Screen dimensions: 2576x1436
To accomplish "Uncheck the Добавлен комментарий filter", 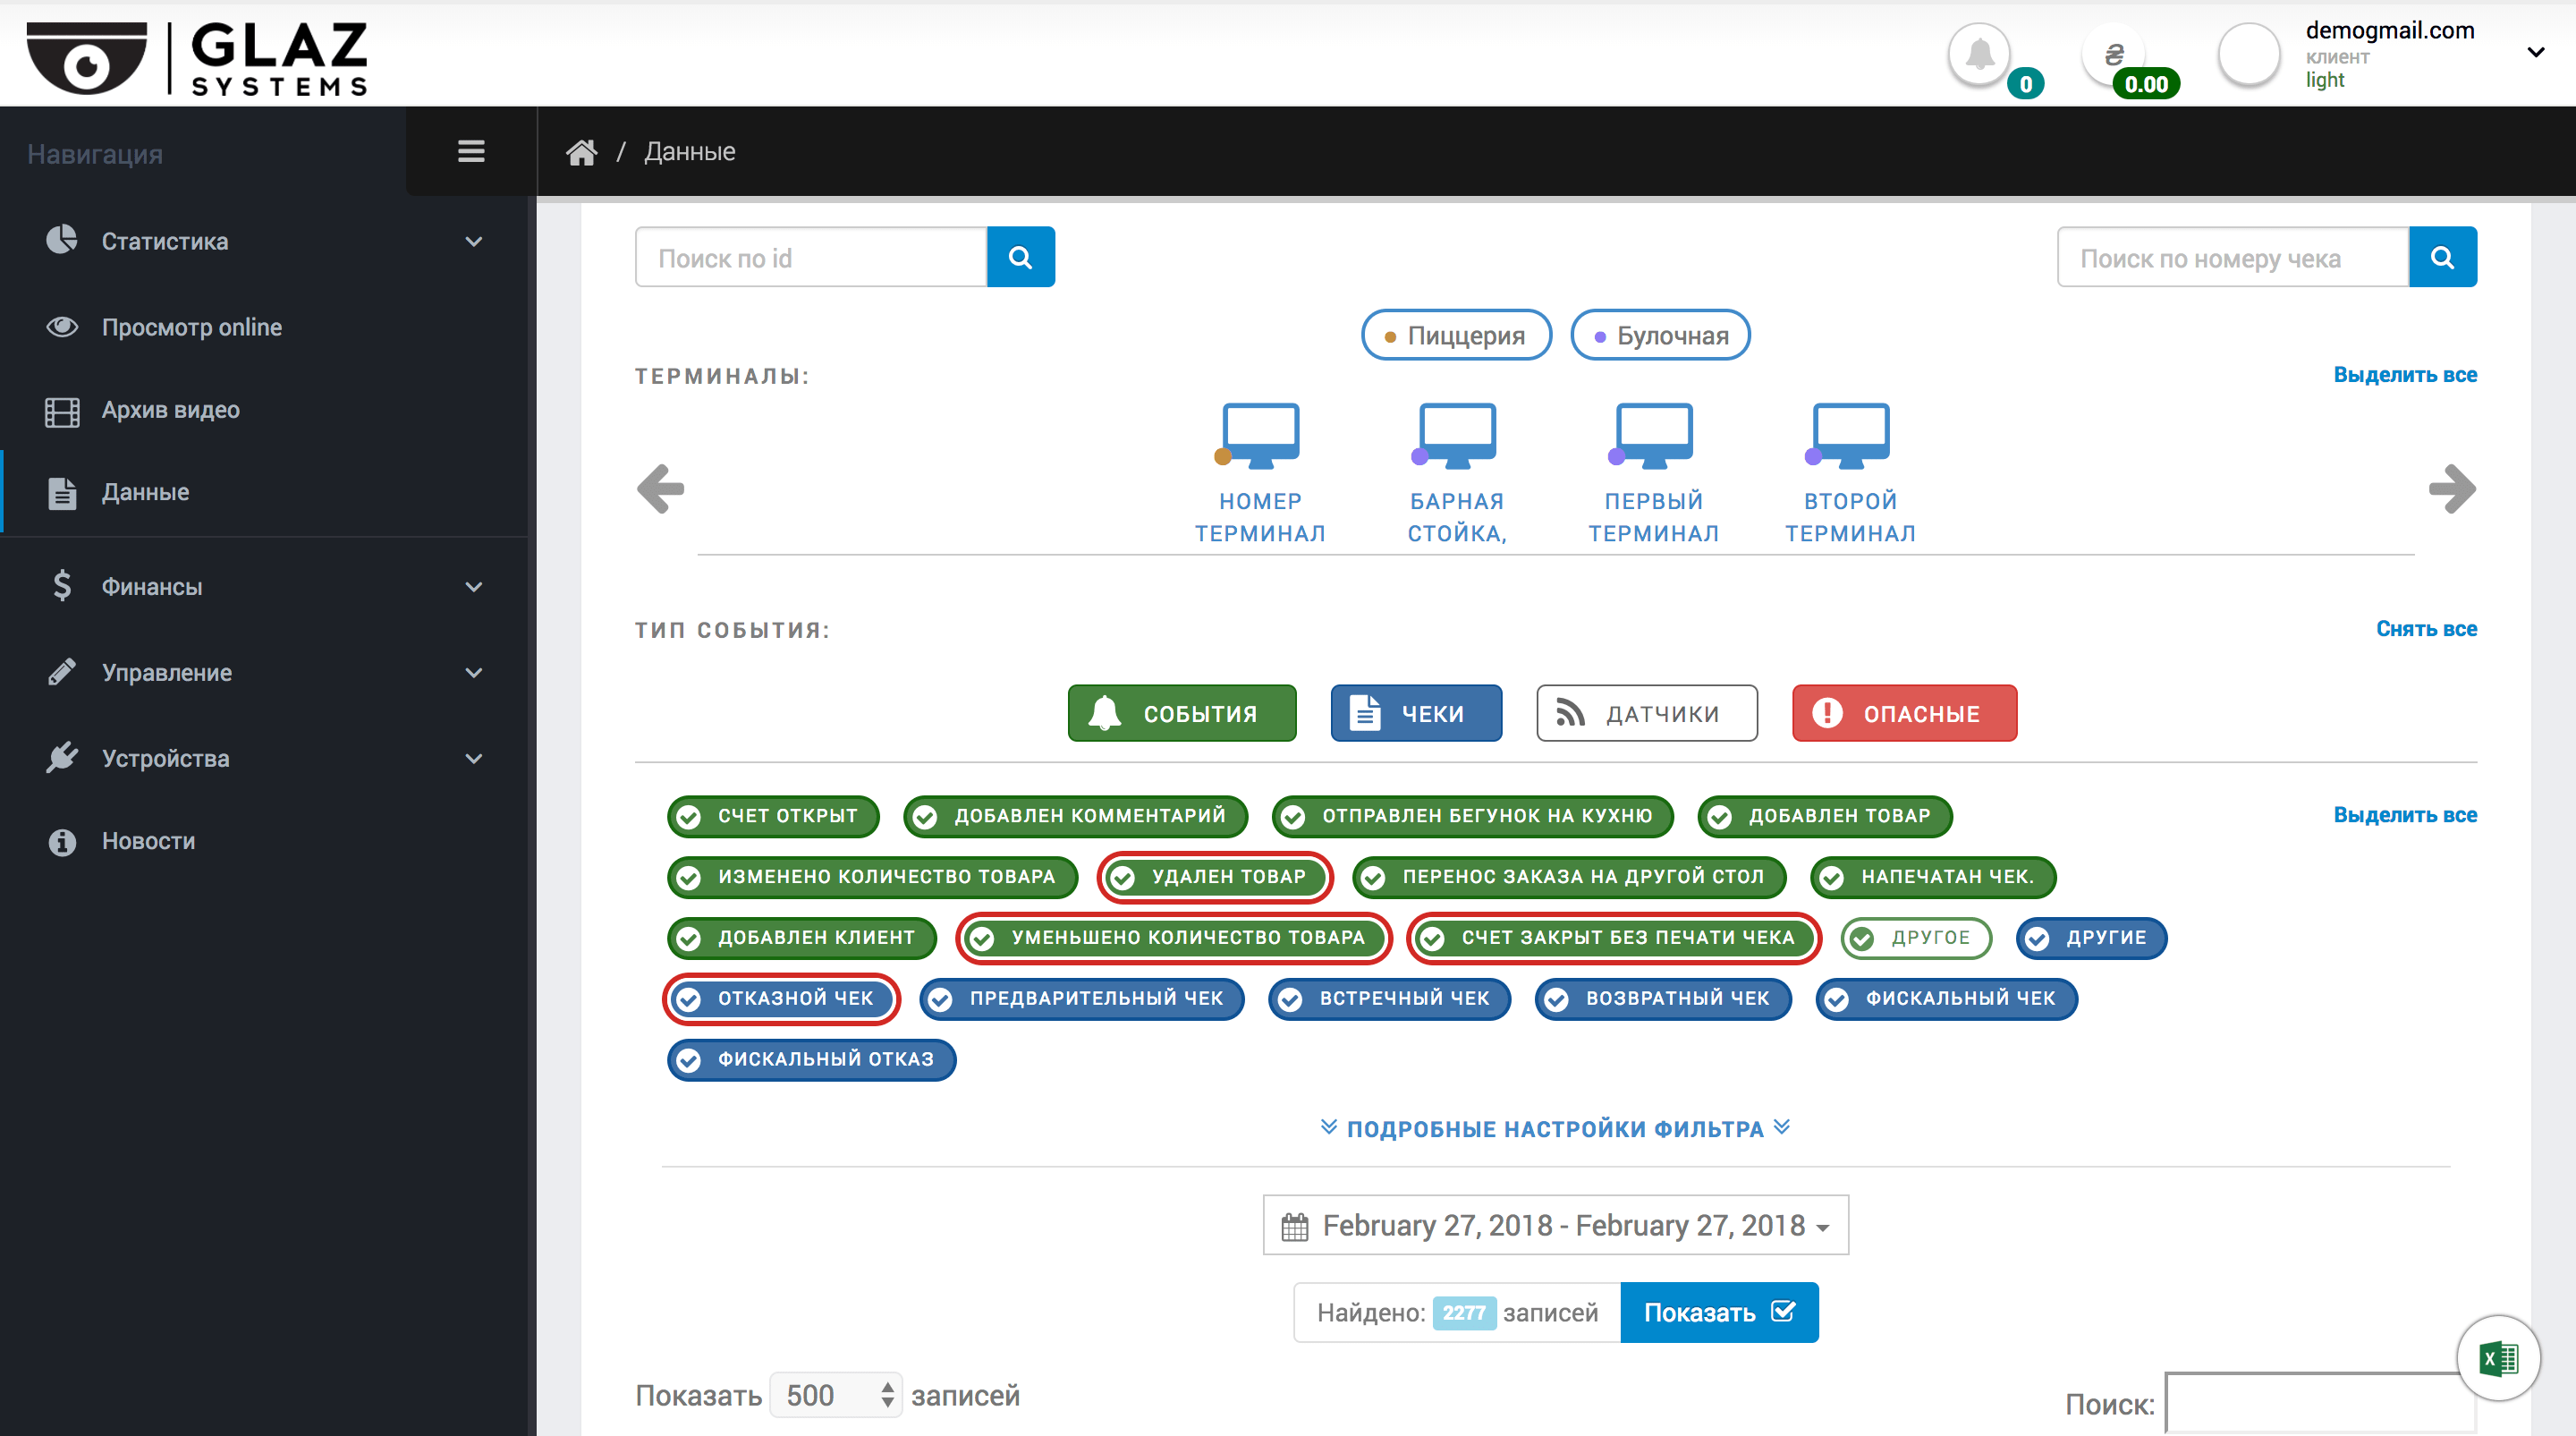I will tap(1075, 816).
